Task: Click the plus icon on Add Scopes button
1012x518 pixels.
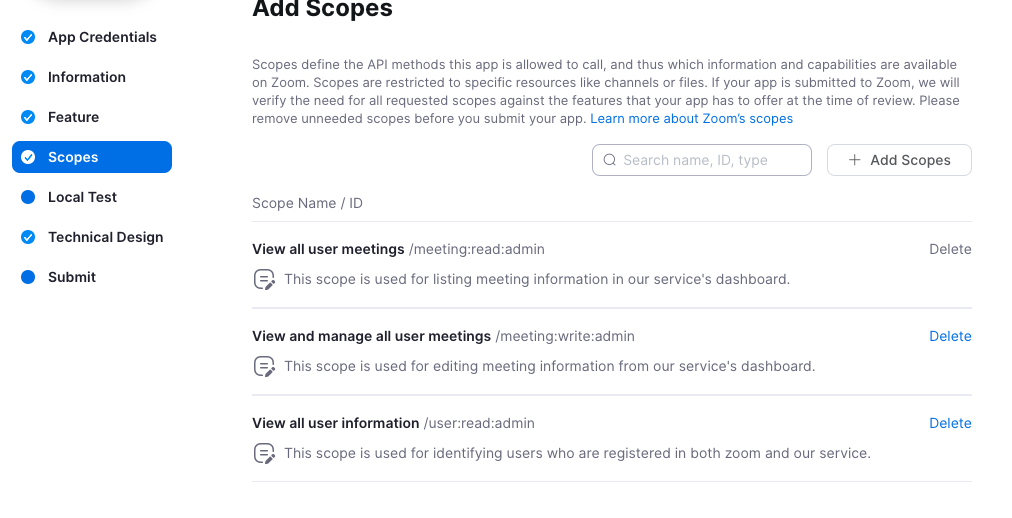Action: [x=854, y=160]
